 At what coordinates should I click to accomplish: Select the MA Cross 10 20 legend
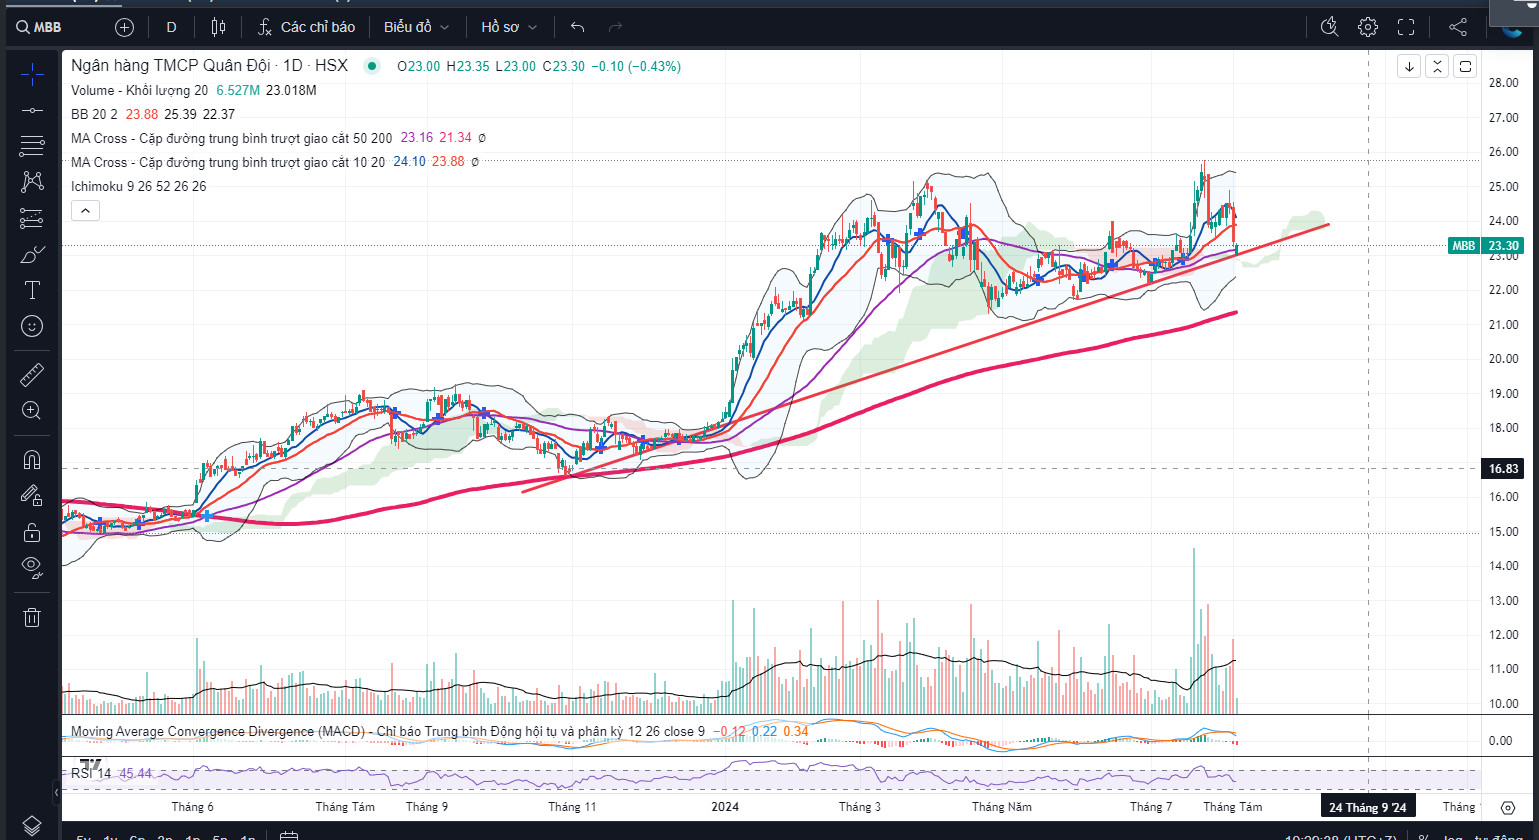[x=228, y=162]
